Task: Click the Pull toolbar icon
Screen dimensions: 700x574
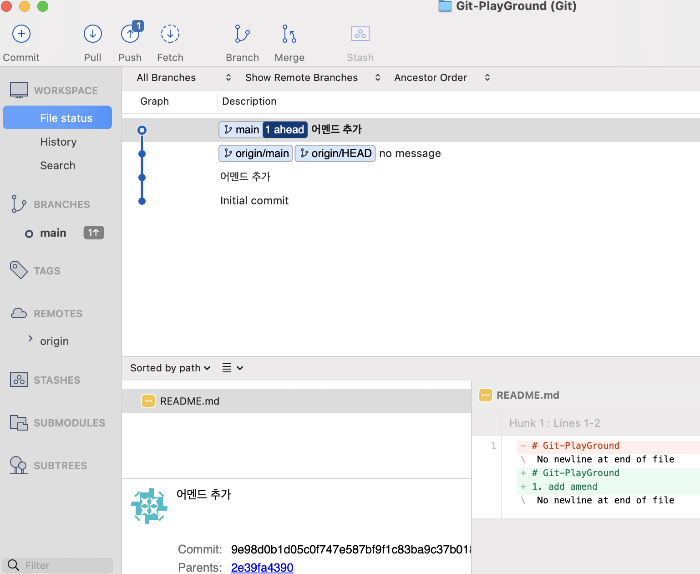Action: (93, 34)
